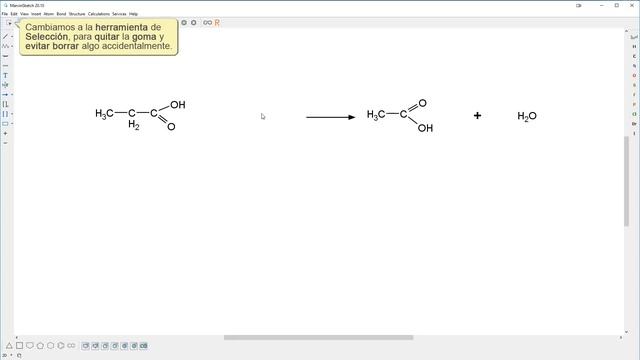Select the Text tool marked T

5,76
